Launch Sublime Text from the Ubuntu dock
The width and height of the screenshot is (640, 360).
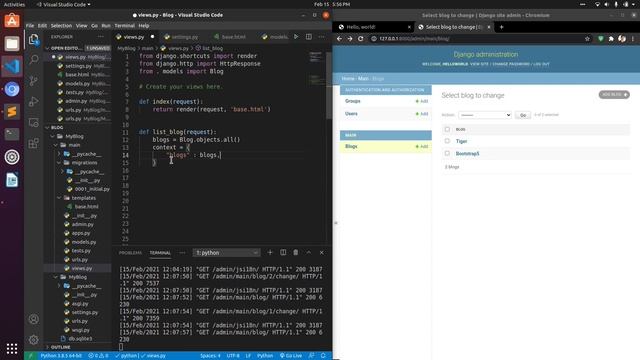[x=12, y=111]
